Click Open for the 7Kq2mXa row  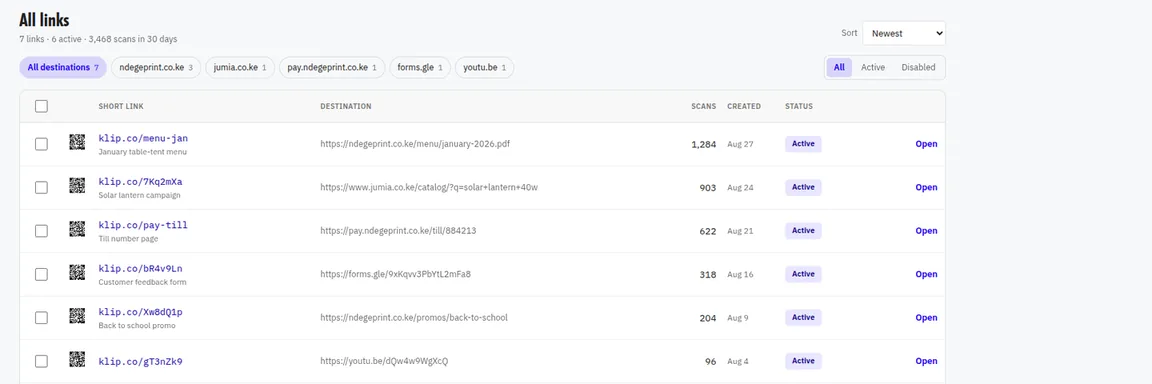point(926,187)
